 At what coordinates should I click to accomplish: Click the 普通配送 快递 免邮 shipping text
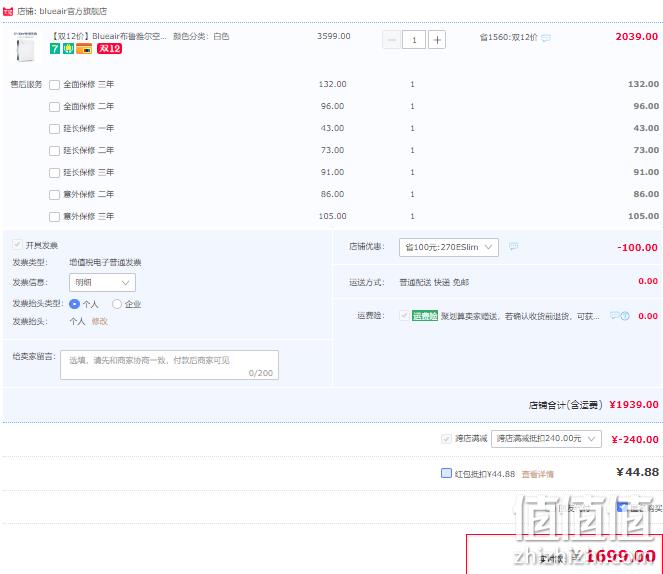434,282
